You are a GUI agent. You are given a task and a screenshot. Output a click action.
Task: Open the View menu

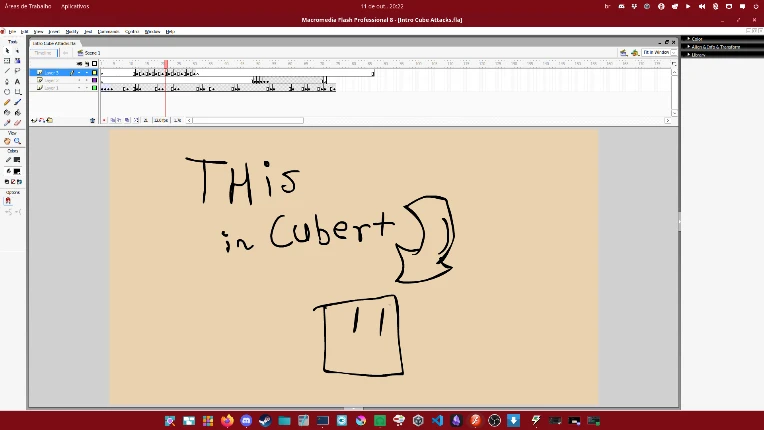38,32
